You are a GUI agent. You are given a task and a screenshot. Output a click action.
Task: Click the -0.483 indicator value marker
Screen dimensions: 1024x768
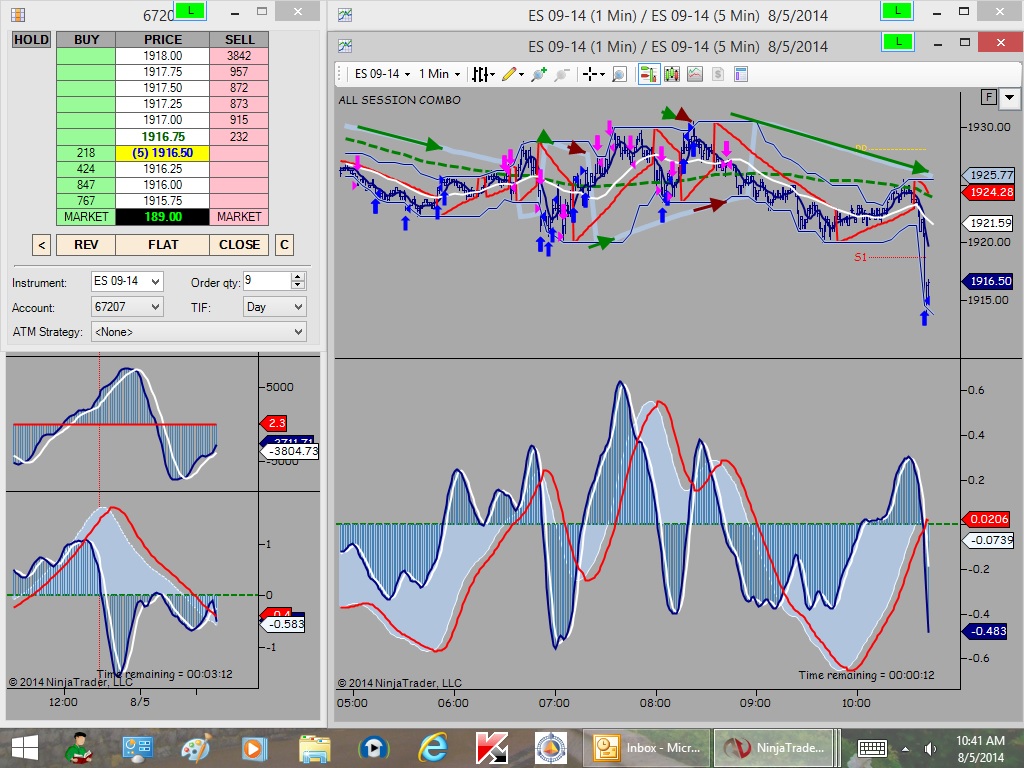click(x=985, y=631)
